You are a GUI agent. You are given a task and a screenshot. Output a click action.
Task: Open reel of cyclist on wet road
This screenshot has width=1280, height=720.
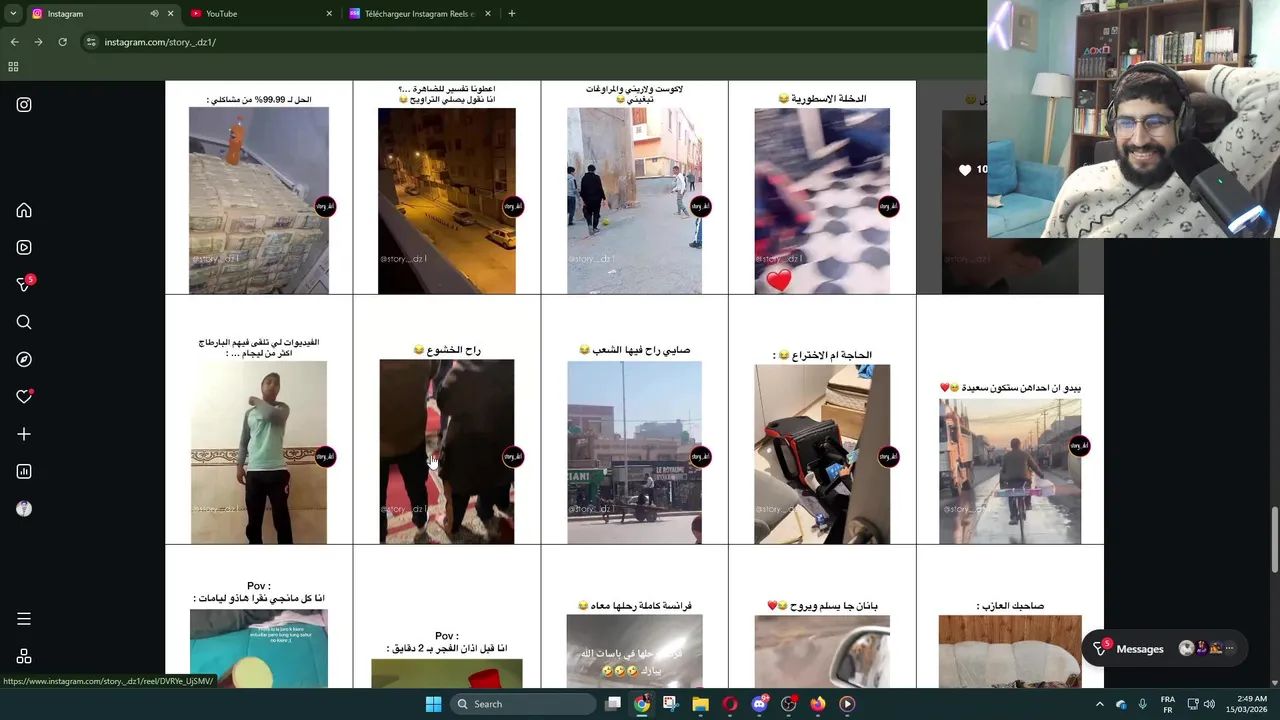coord(1010,421)
